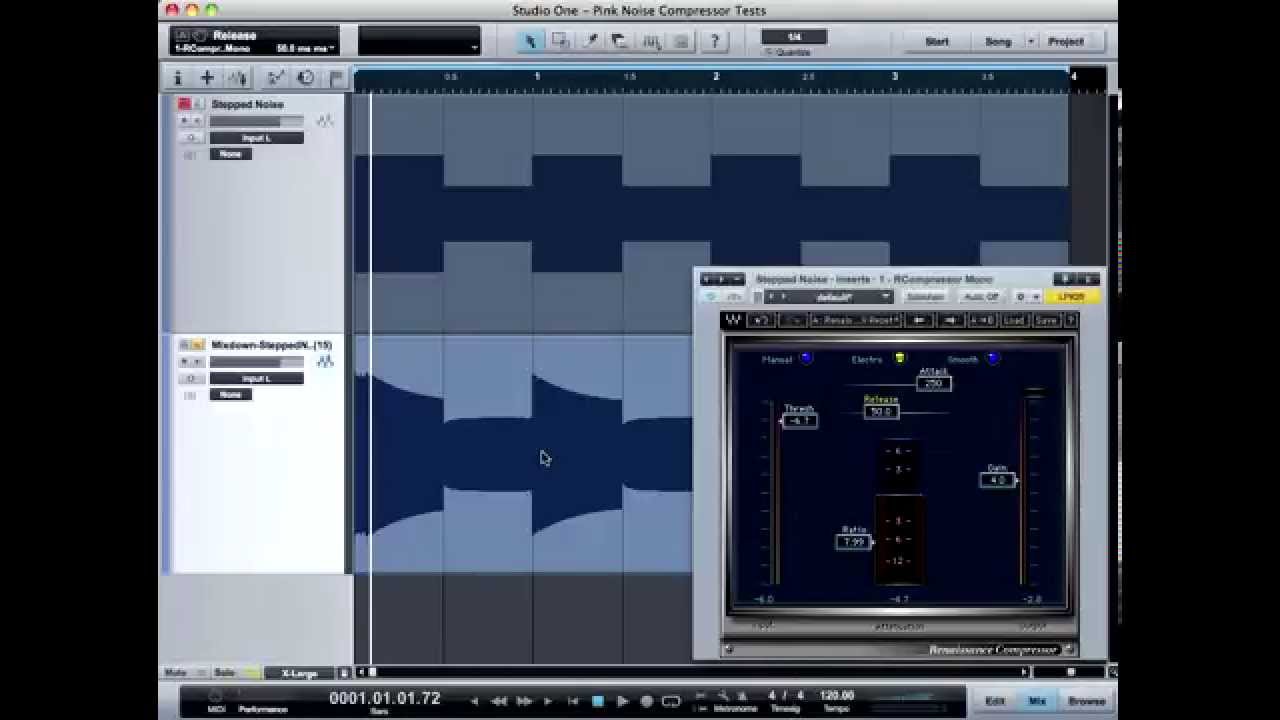Screen dimensions: 1280x720
Task: Click Stepped Noise track automation icon
Action: click(325, 121)
